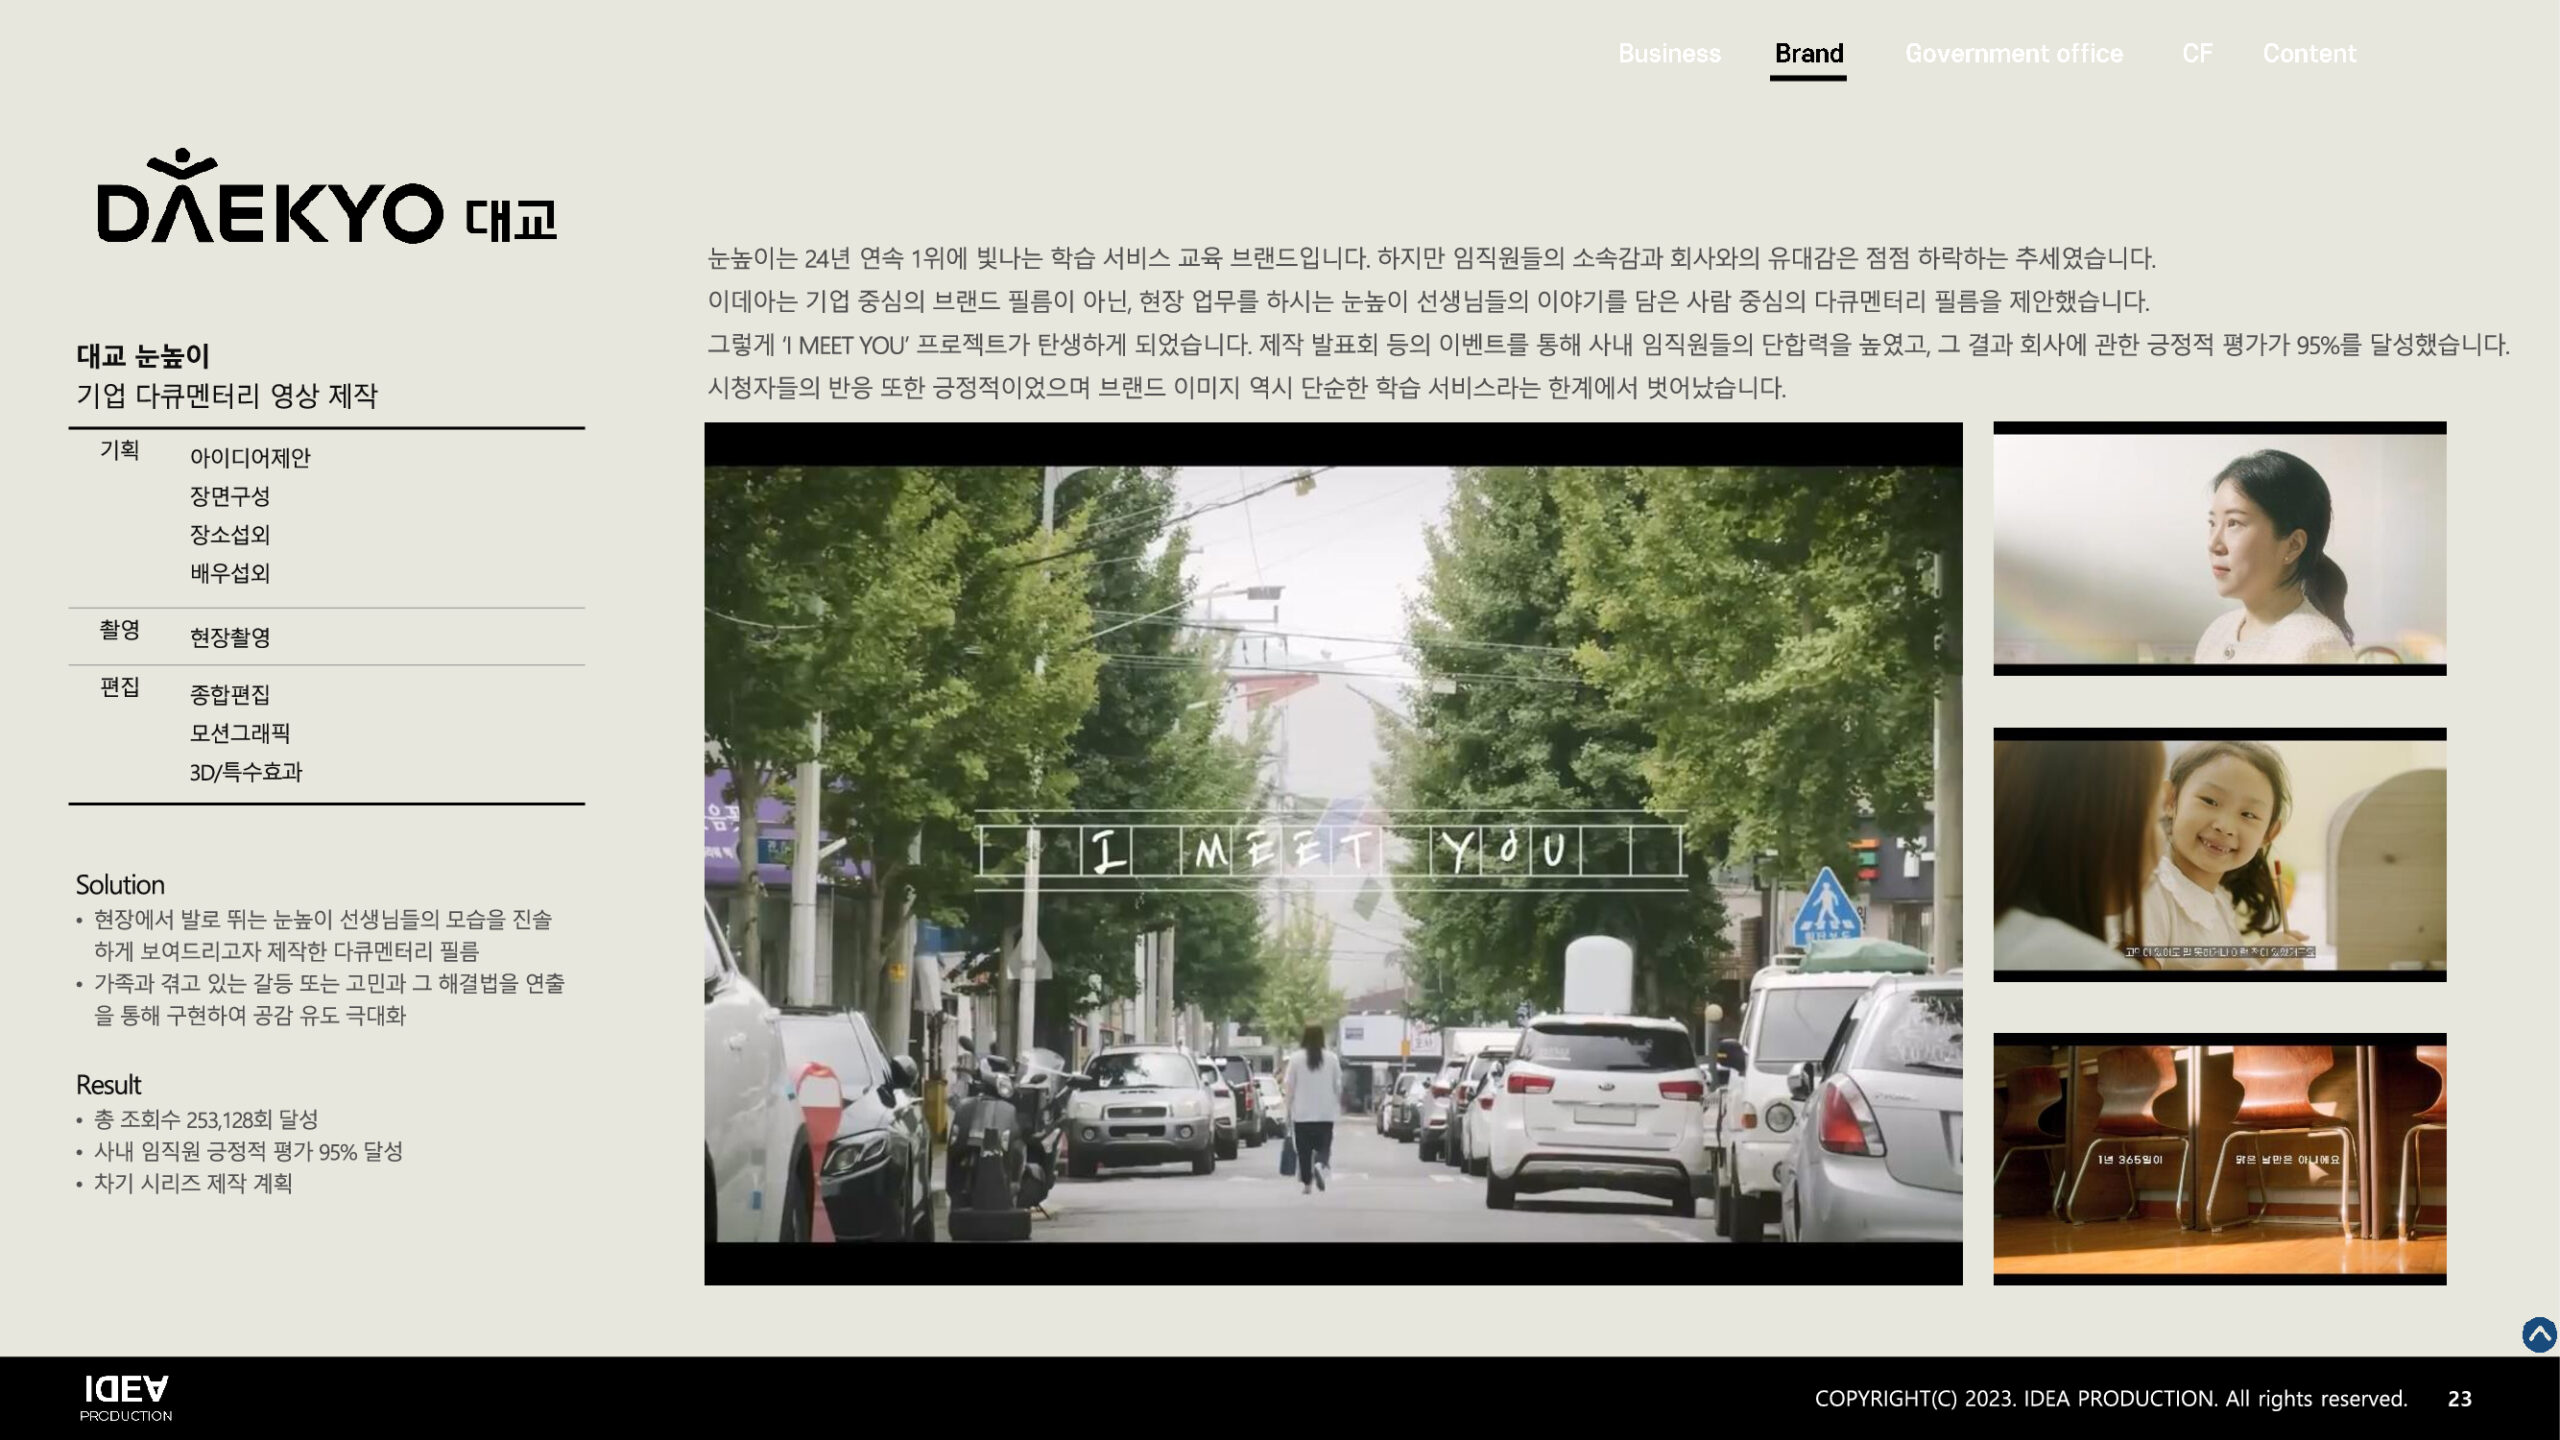
Task: Open the Content tab
Action: [x=2309, y=53]
